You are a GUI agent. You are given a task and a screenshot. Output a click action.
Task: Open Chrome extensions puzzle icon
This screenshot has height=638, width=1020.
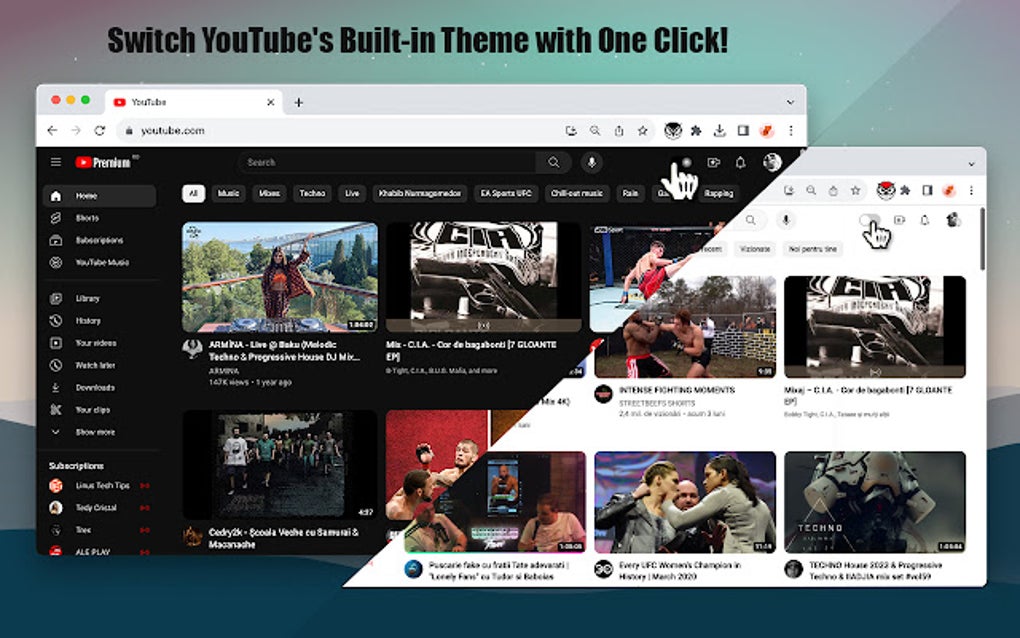pyautogui.click(x=696, y=131)
